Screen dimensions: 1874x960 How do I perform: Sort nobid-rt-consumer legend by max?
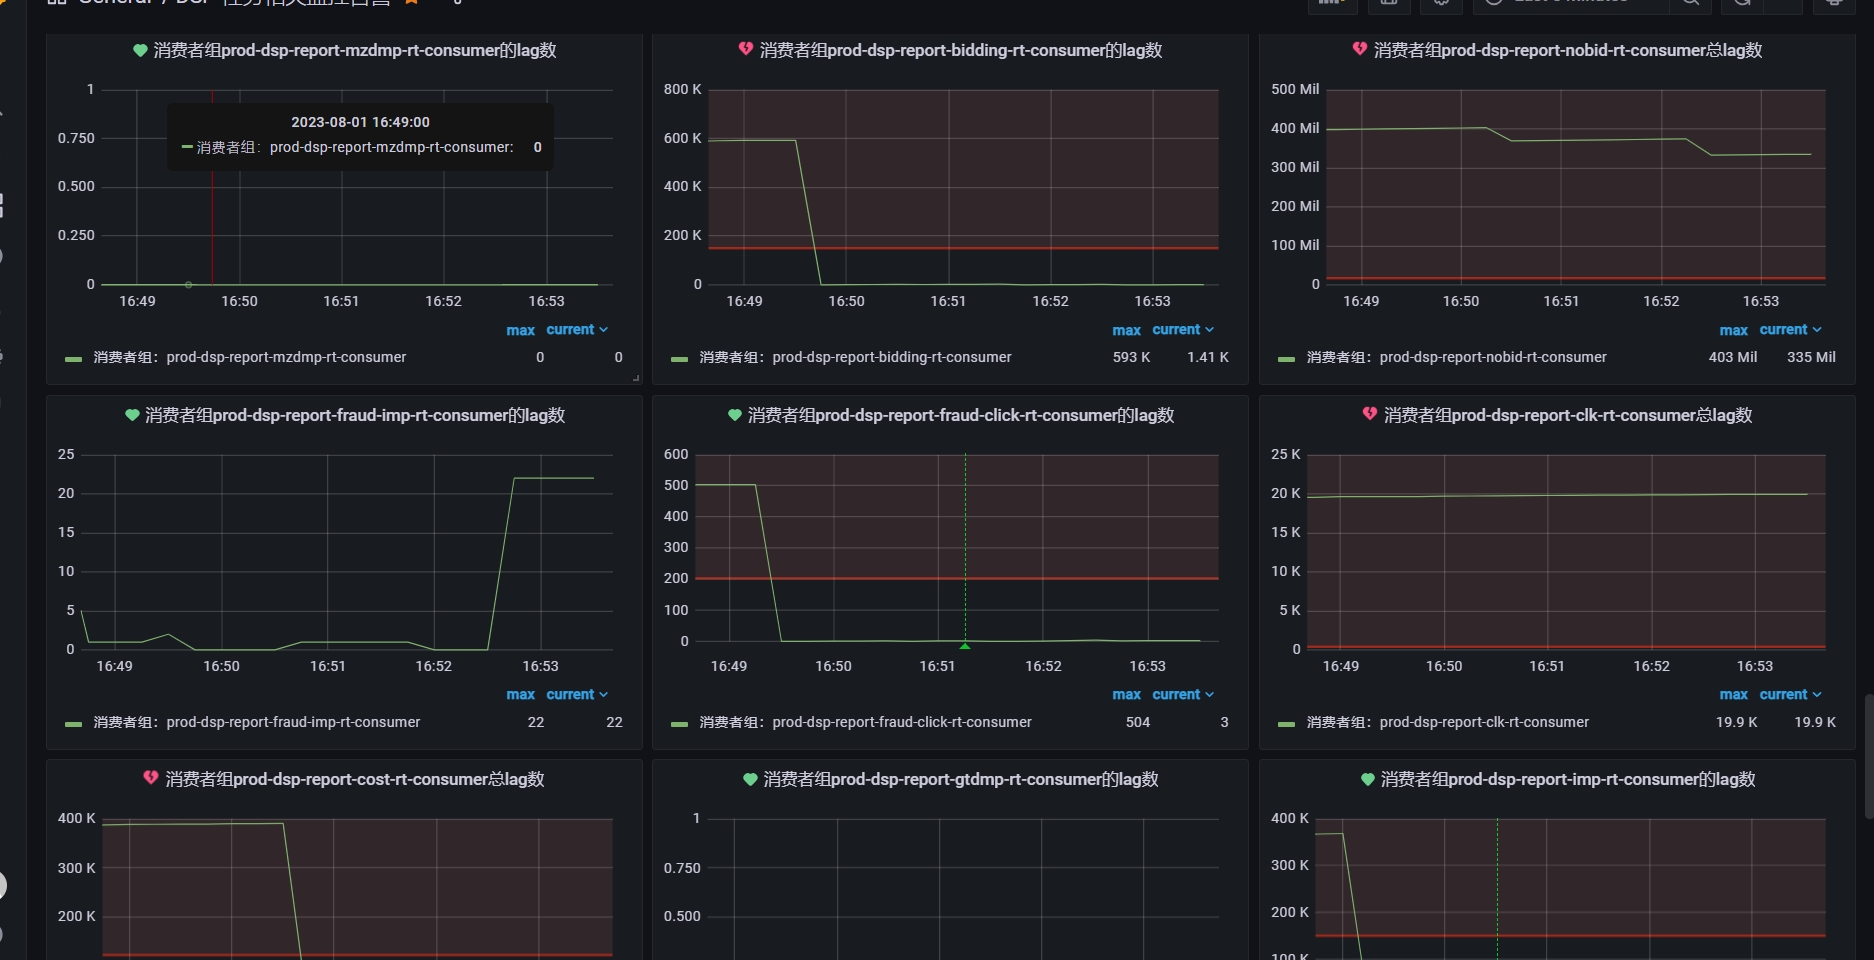pos(1733,330)
